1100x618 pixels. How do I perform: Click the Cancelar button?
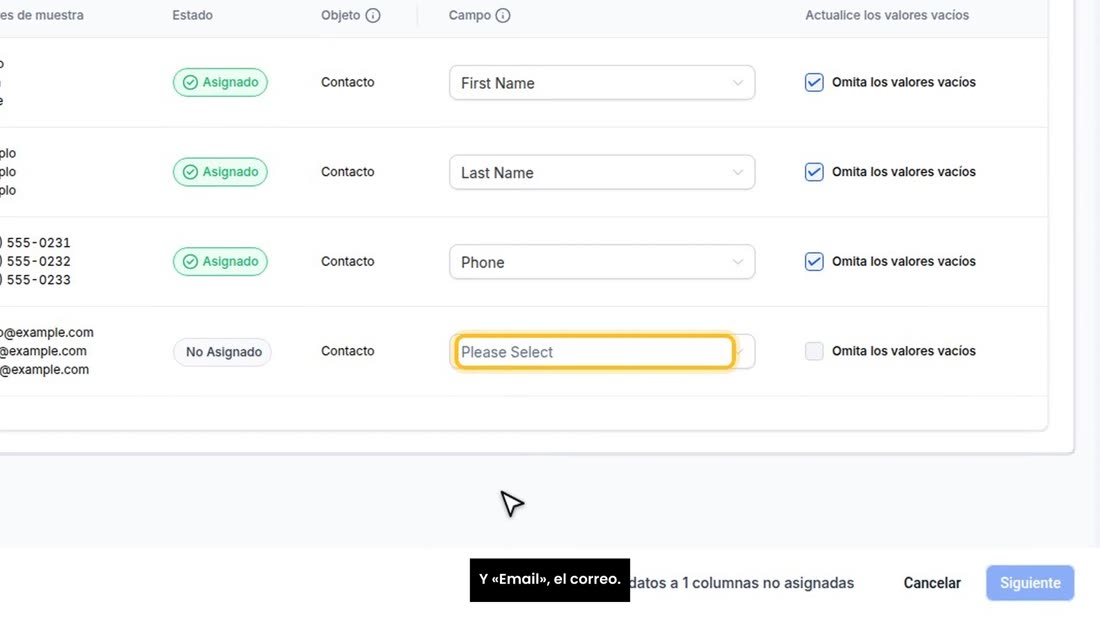pyautogui.click(x=932, y=583)
